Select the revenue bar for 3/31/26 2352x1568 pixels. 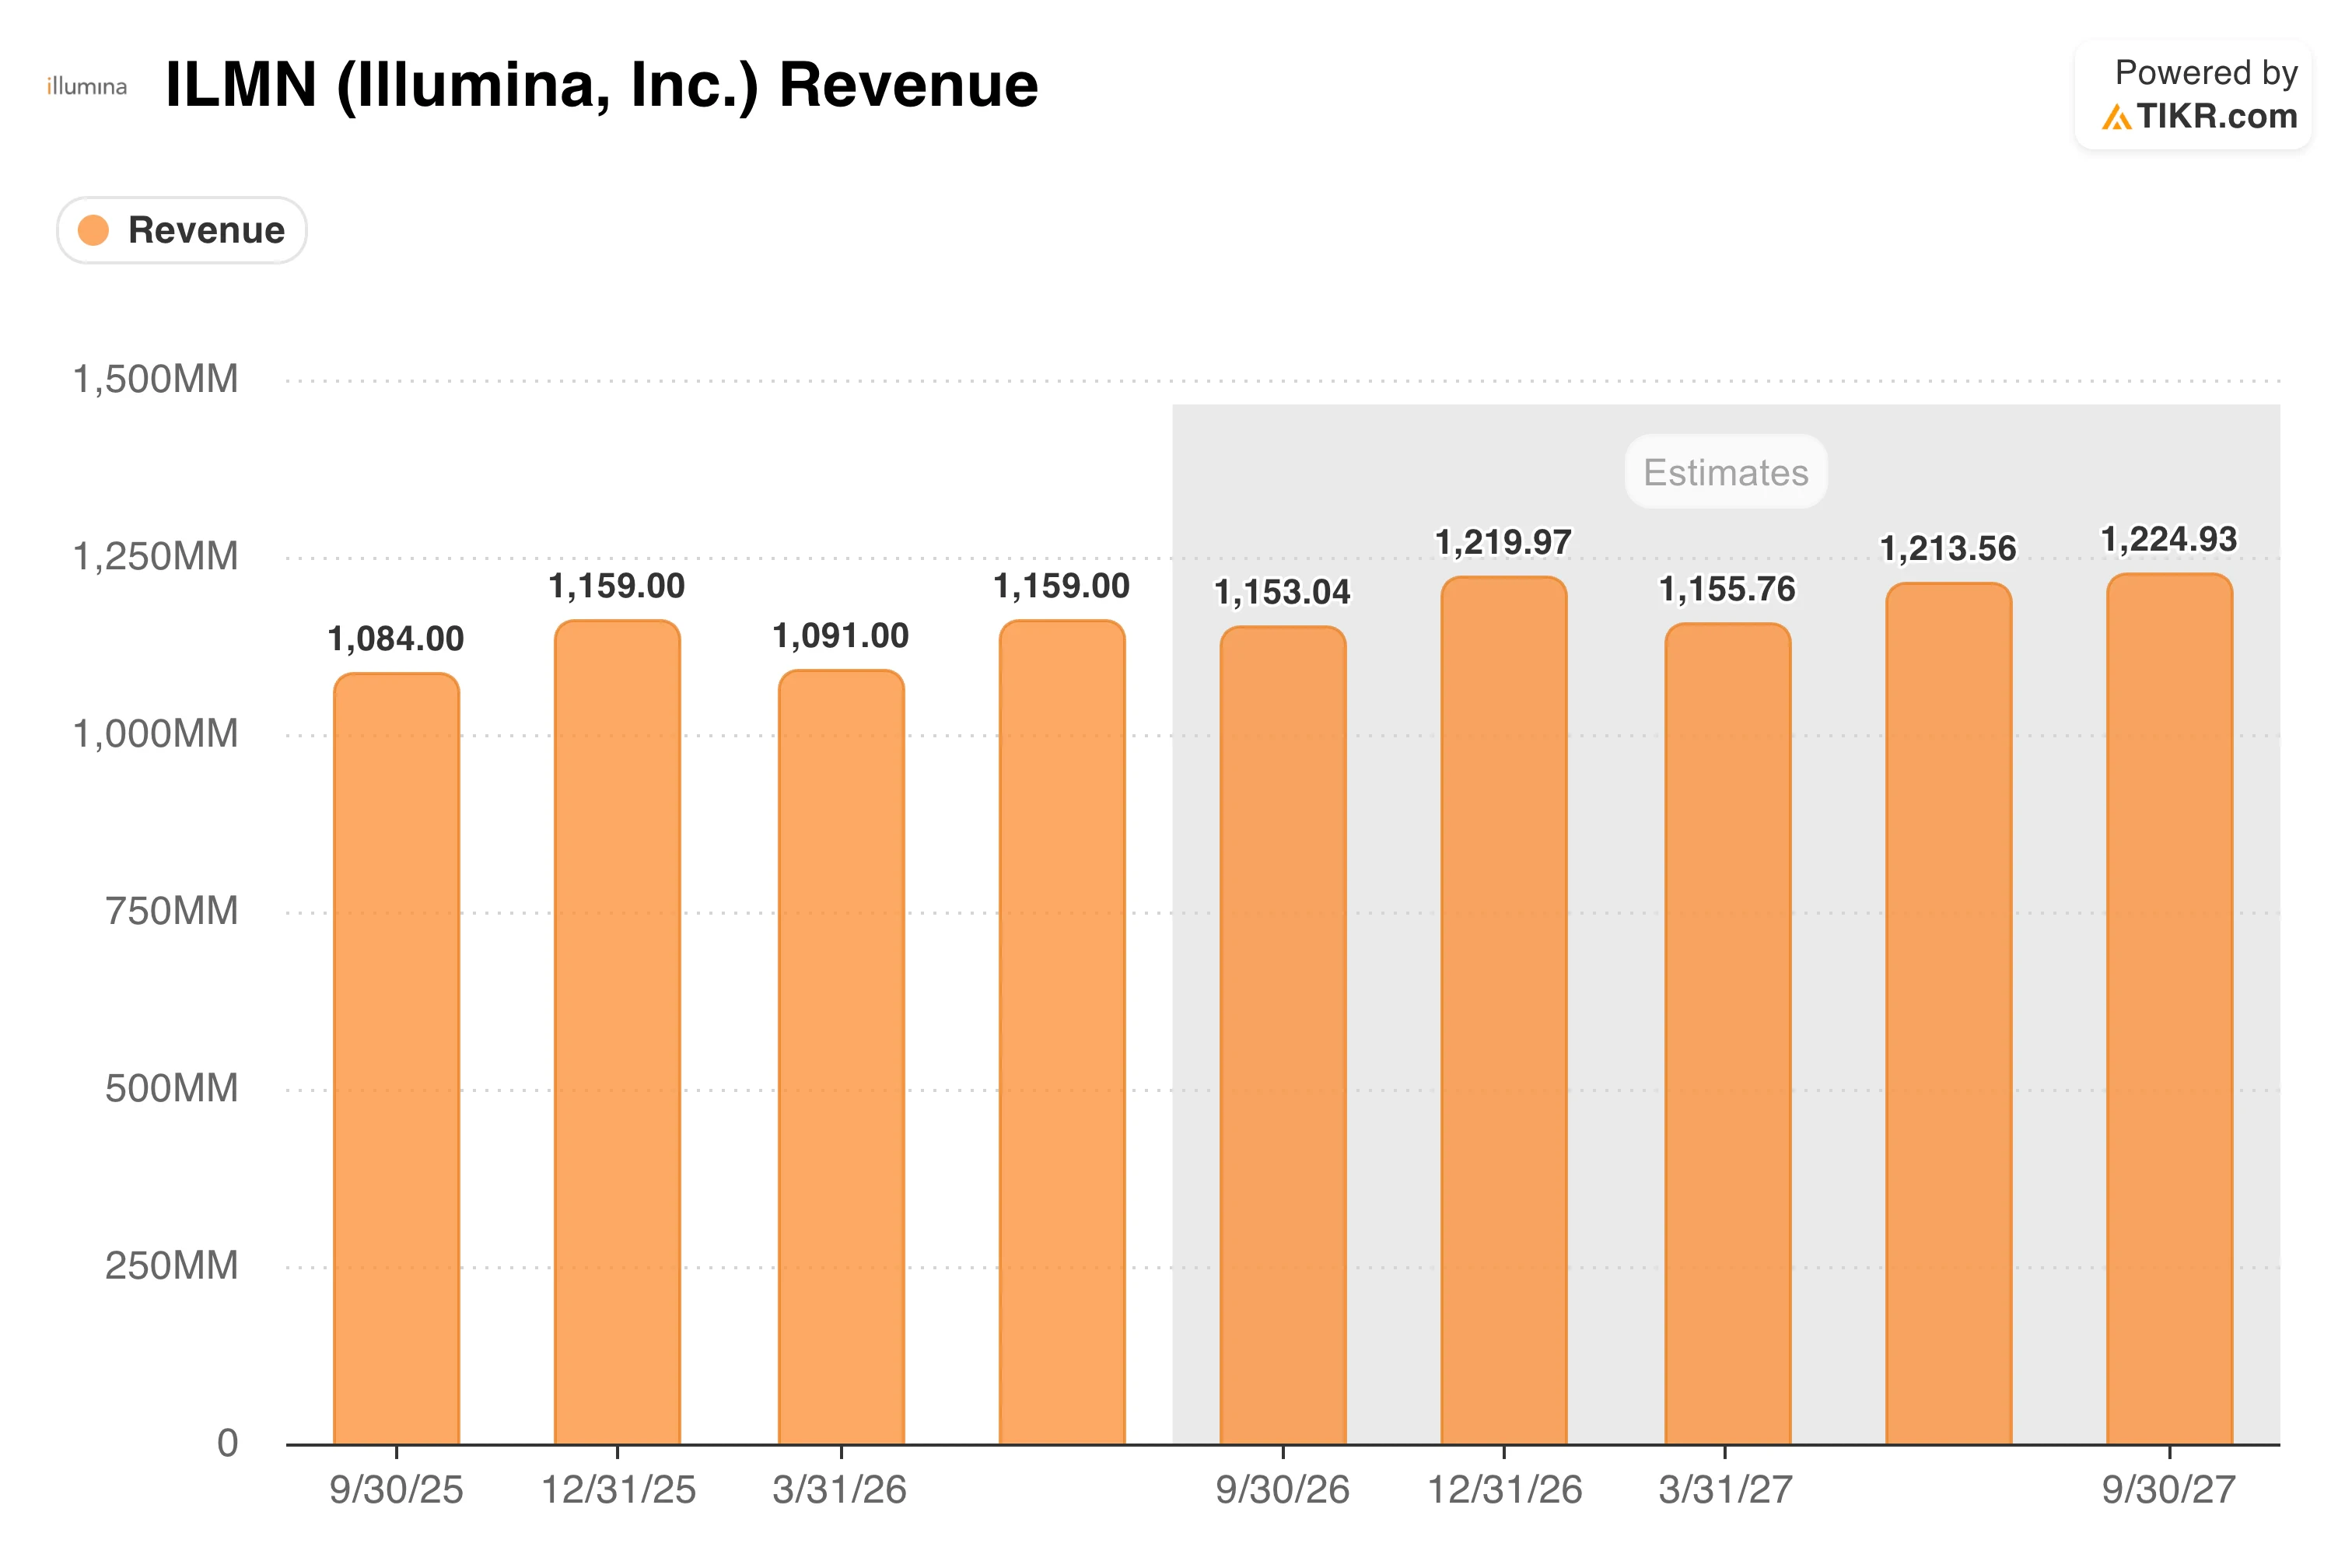[x=841, y=1057]
